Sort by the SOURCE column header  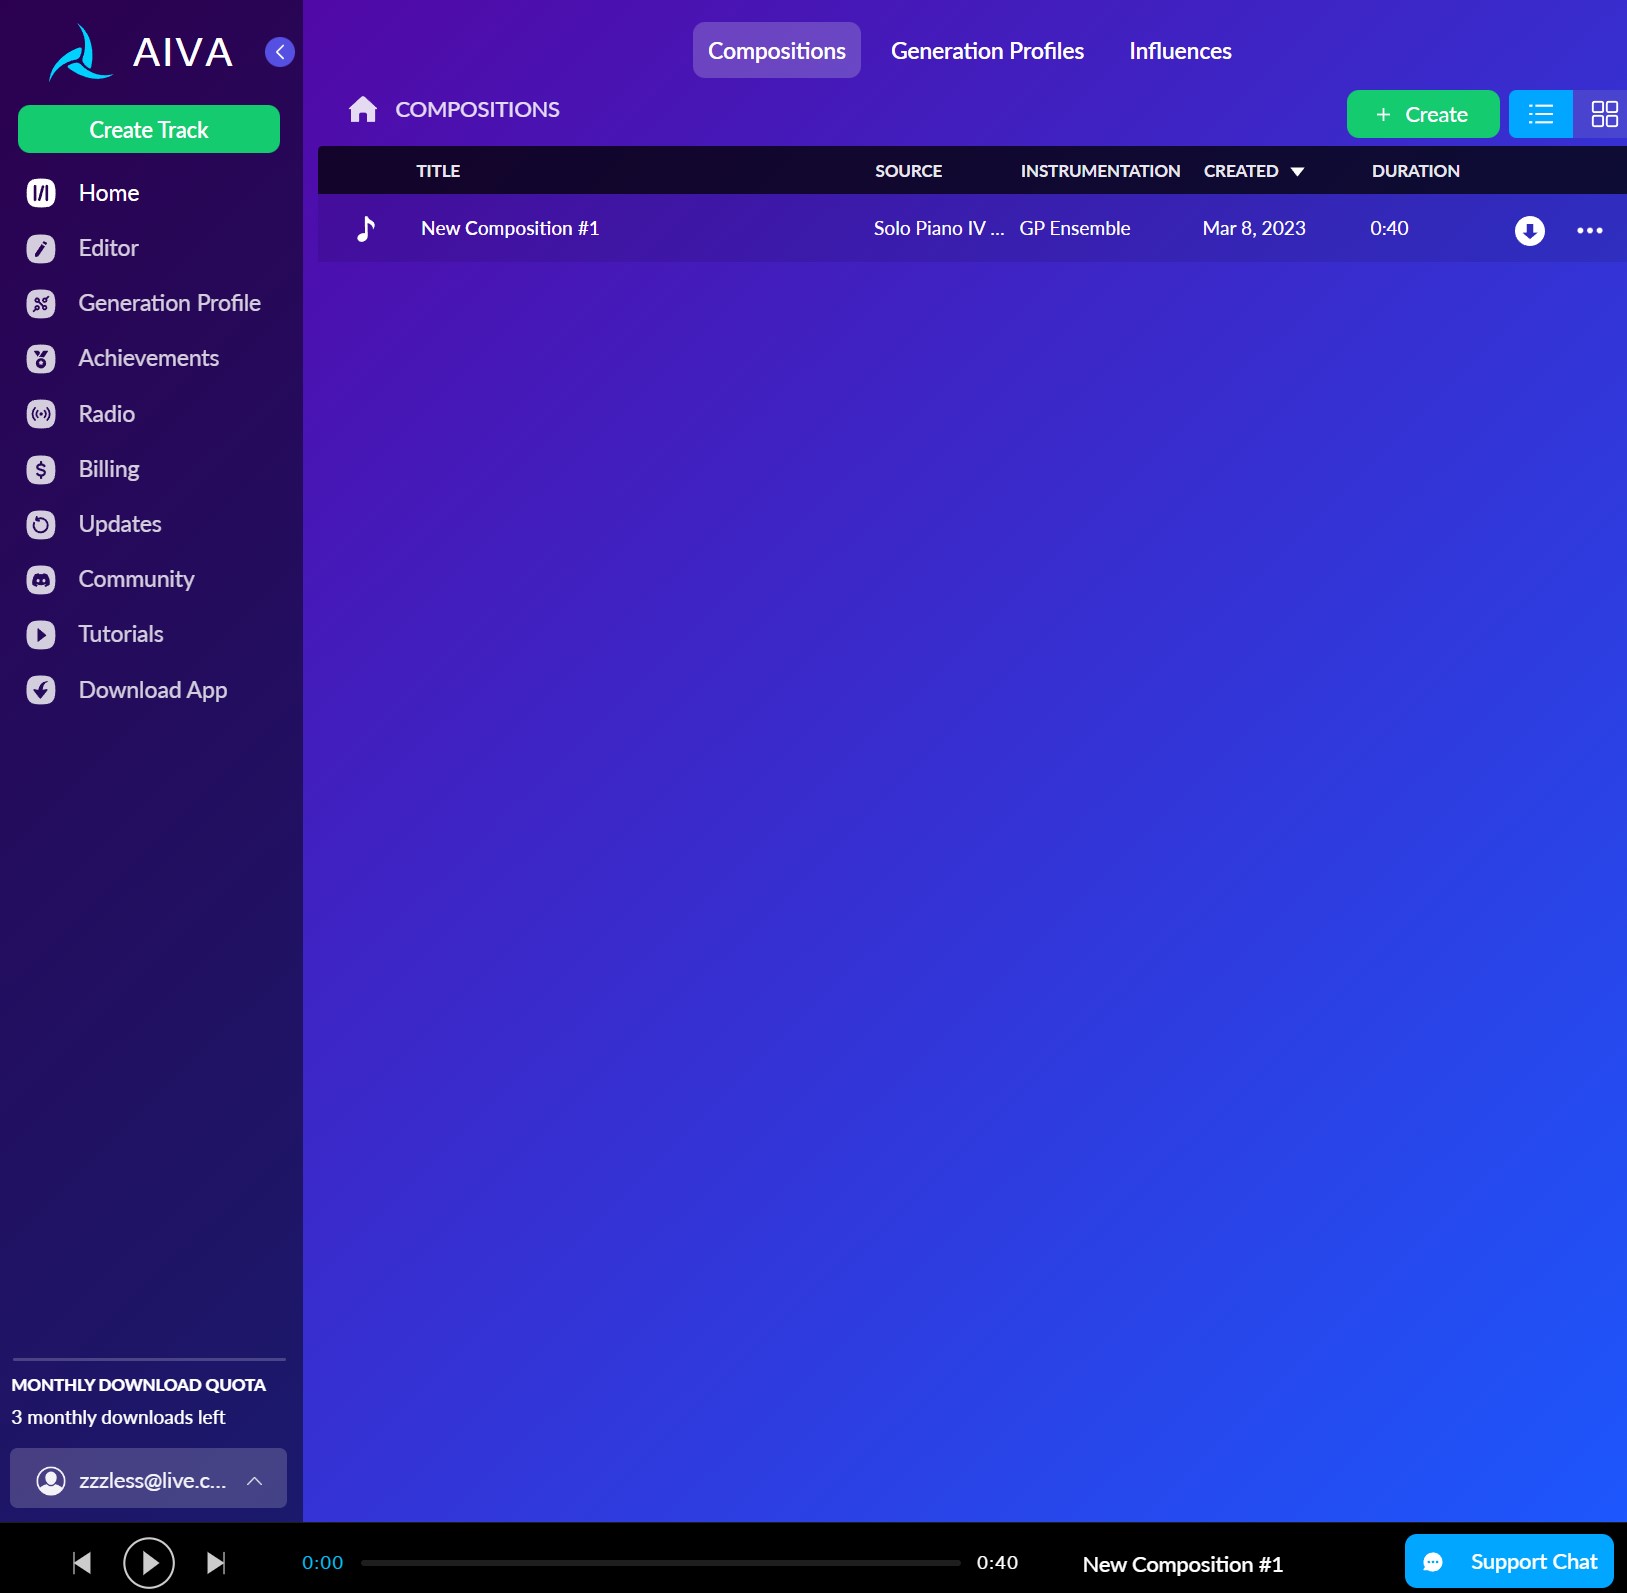pos(908,171)
